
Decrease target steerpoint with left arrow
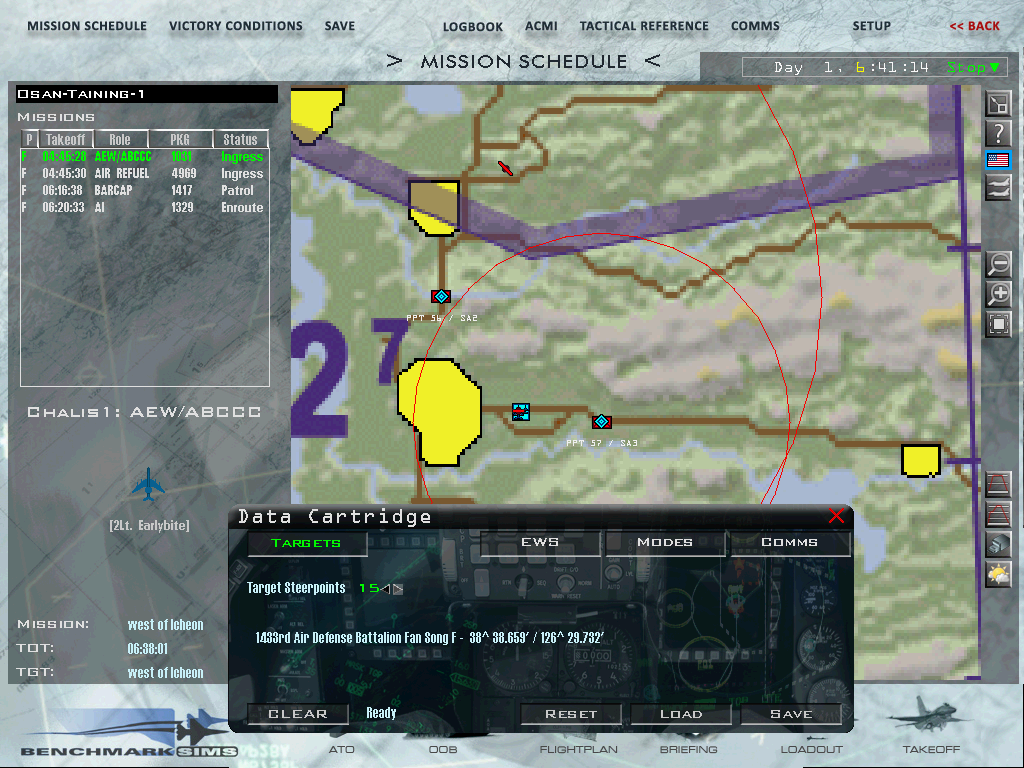(386, 589)
